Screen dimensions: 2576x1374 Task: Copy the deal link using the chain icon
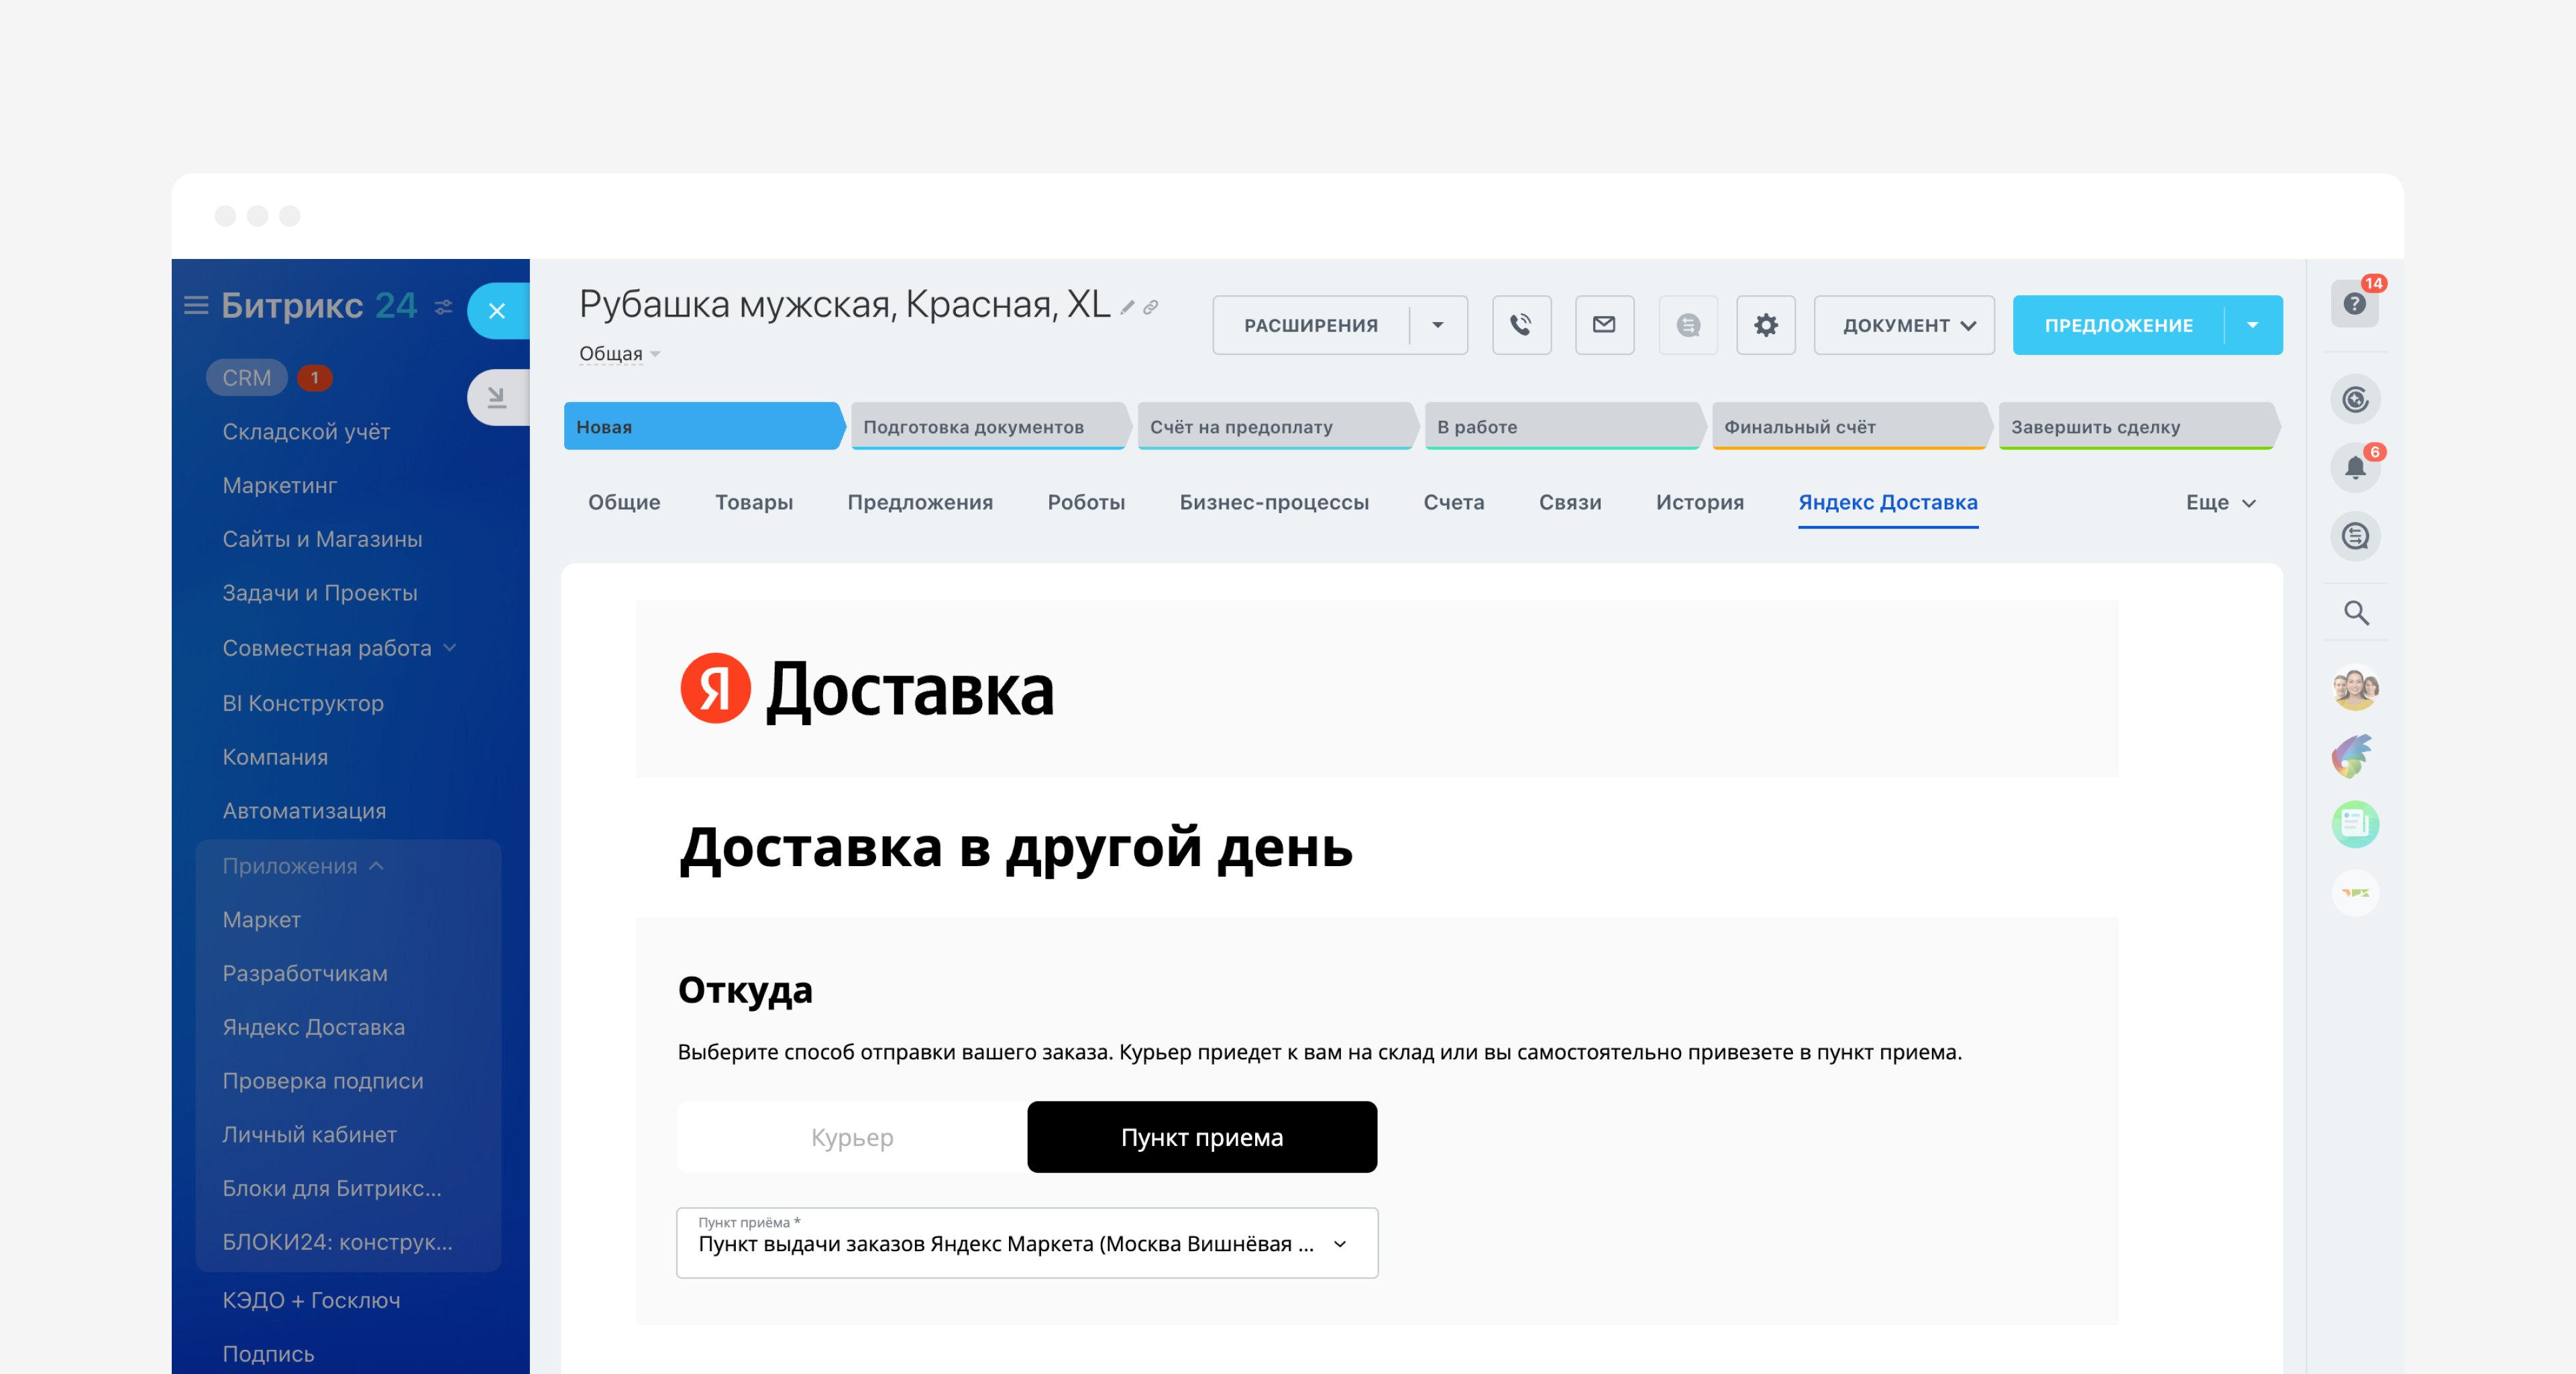1151,308
